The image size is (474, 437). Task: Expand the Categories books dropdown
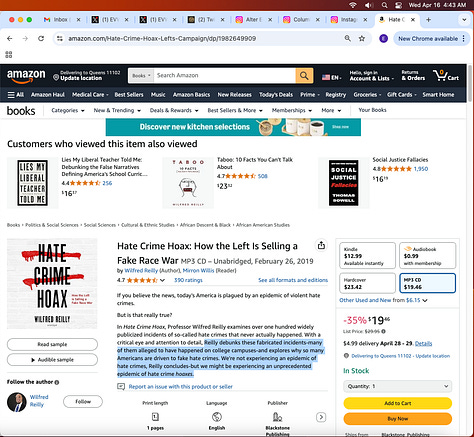click(68, 110)
